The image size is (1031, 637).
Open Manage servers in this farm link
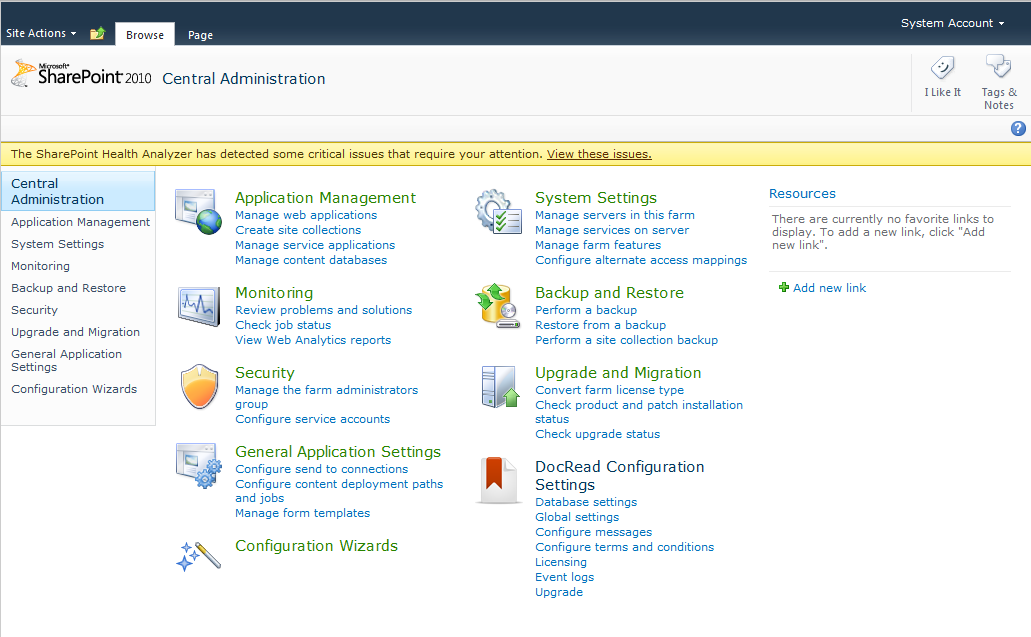tap(615, 215)
